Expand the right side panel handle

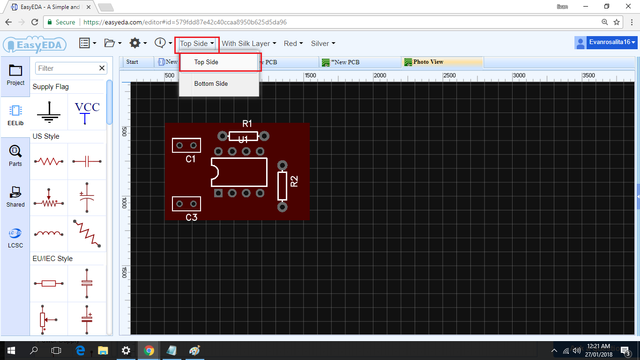tap(638, 197)
